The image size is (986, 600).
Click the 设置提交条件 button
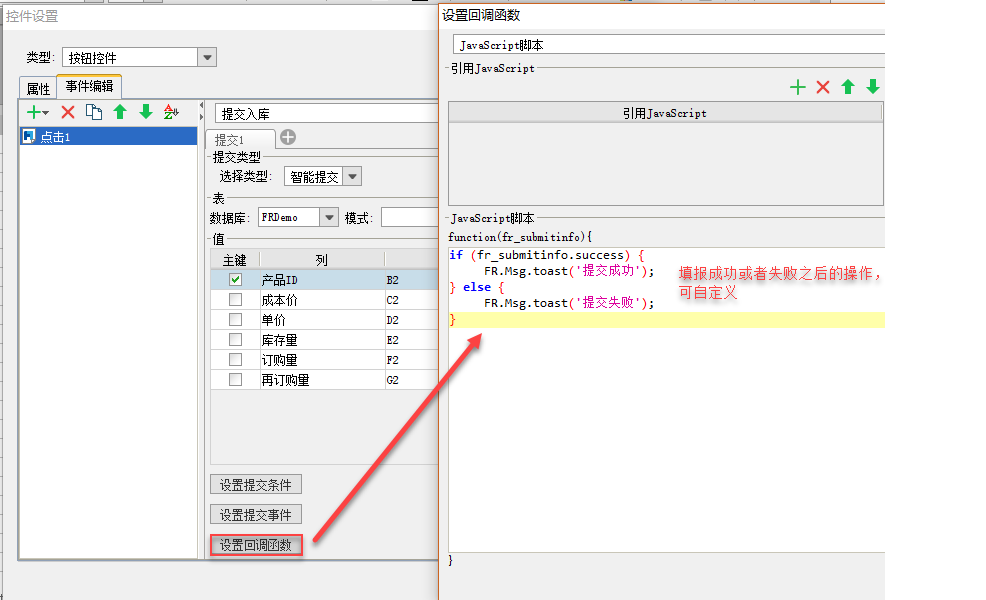255,485
